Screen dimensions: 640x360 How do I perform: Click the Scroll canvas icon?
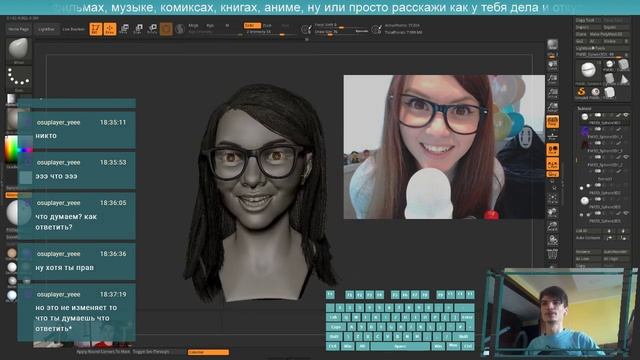coord(553,65)
